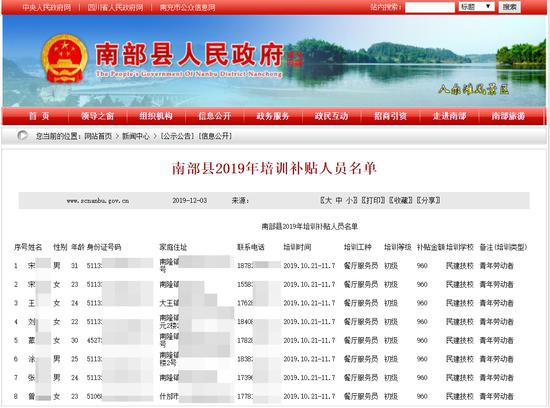The width and height of the screenshot is (550, 408).
Task: Click the national emblem logo in banner
Action: point(64,58)
